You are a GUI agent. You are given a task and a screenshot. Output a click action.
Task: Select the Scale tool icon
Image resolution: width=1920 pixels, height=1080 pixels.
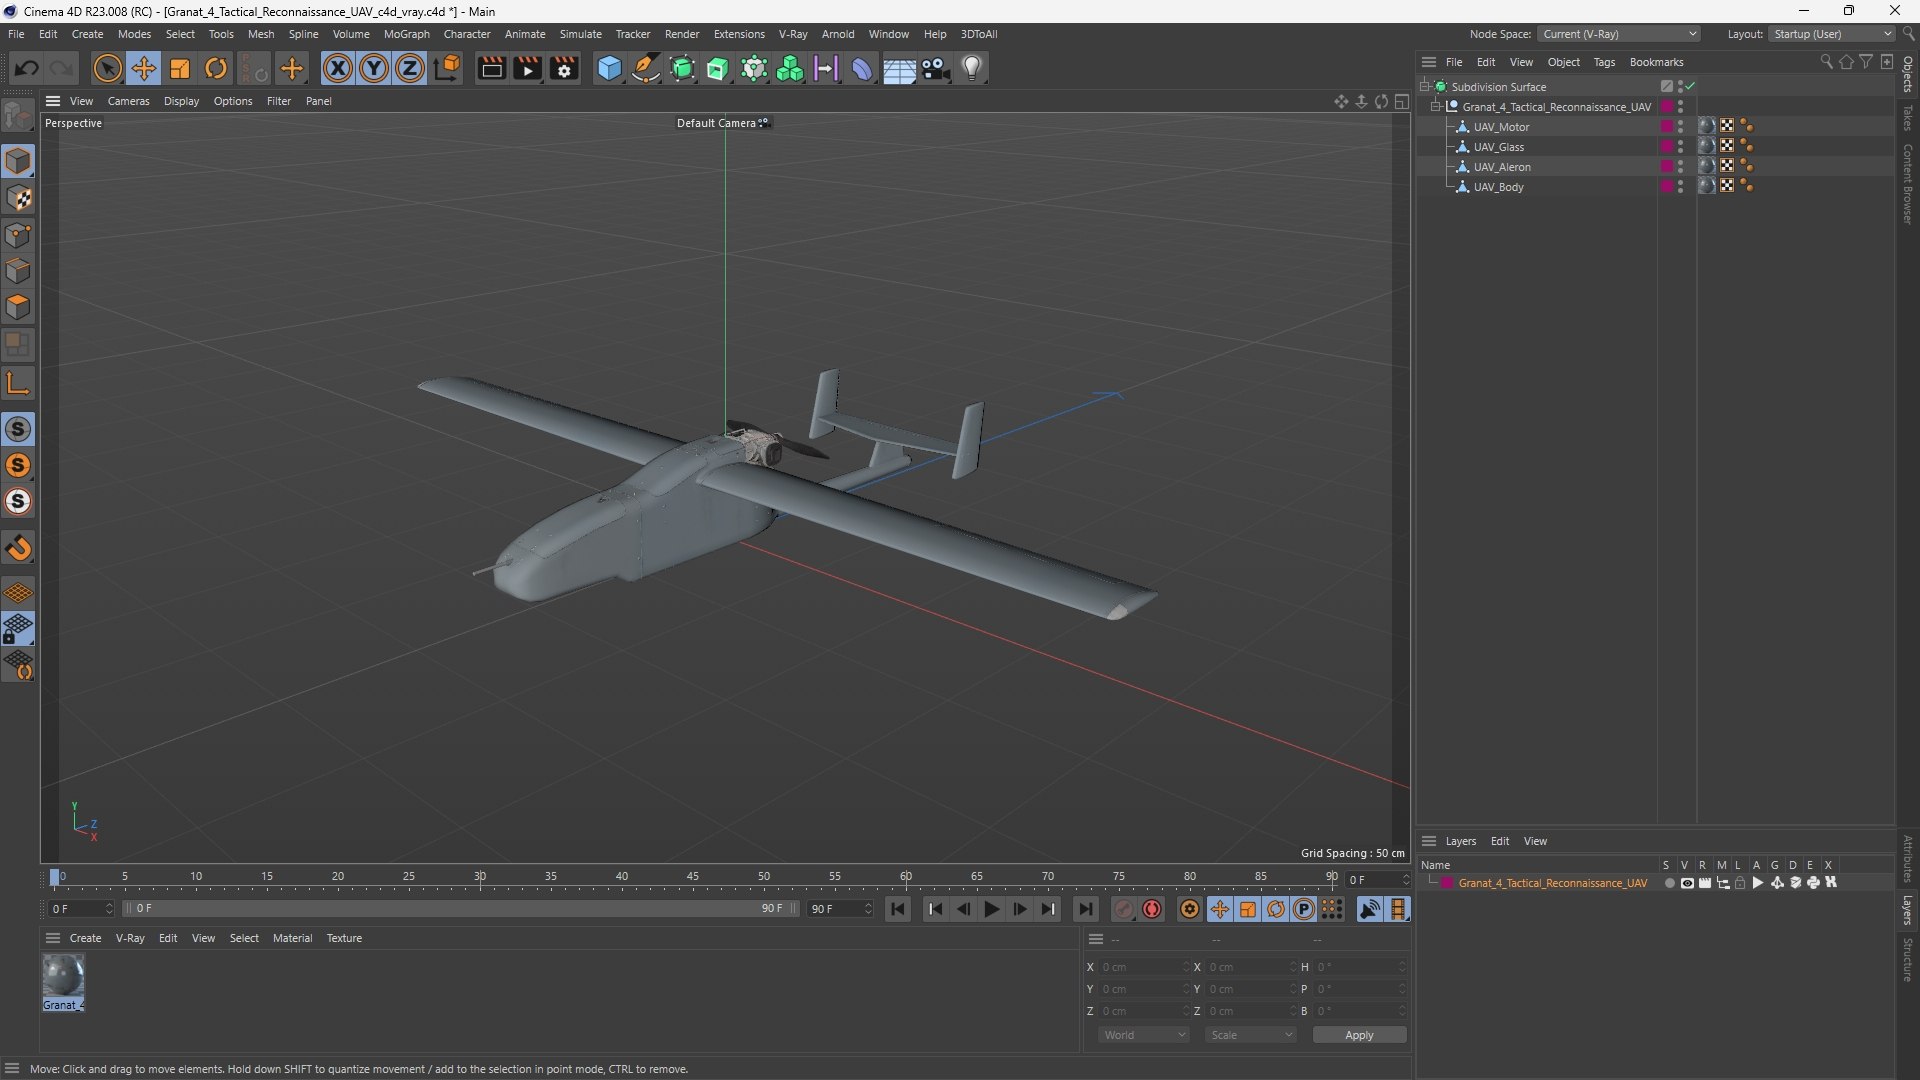(180, 69)
